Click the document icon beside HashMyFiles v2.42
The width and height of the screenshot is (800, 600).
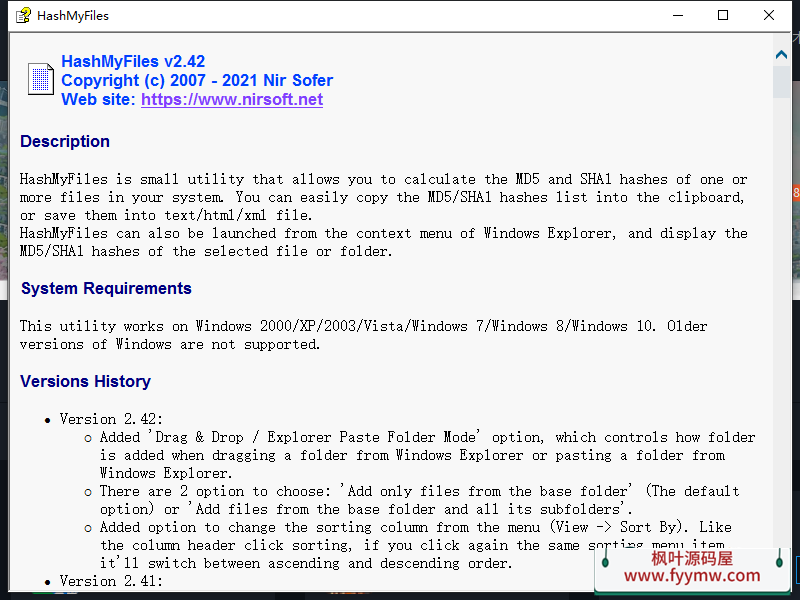(x=40, y=80)
